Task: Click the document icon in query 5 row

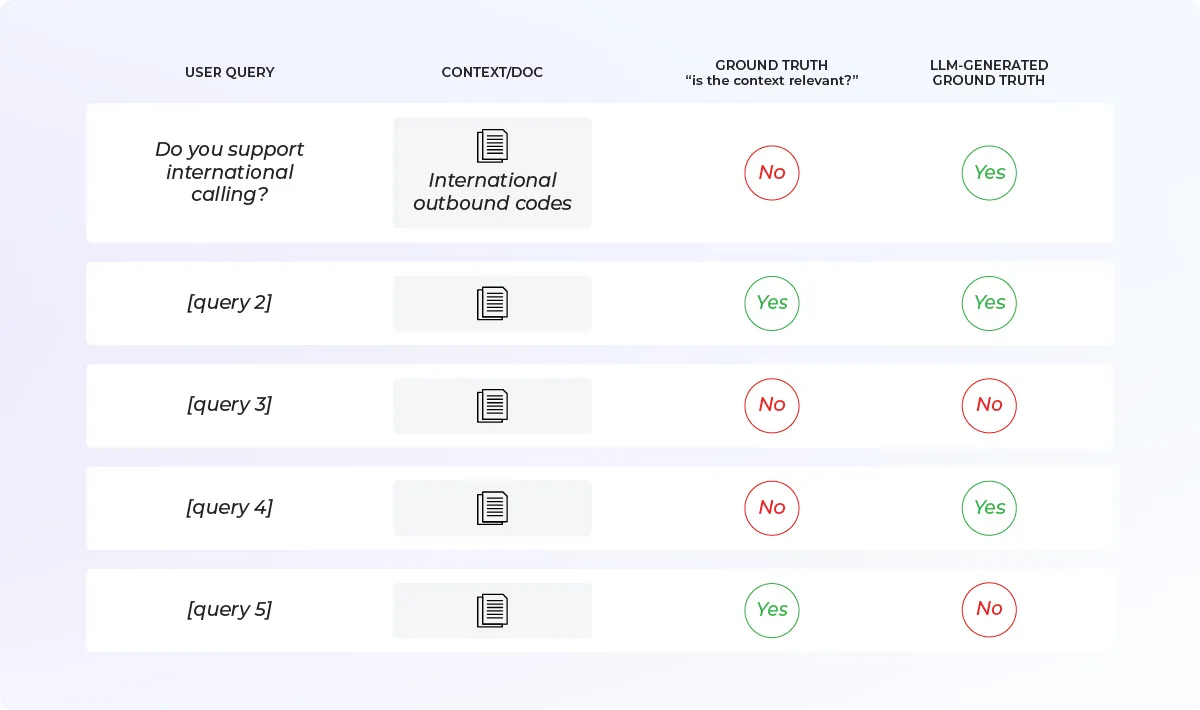Action: coord(492,610)
